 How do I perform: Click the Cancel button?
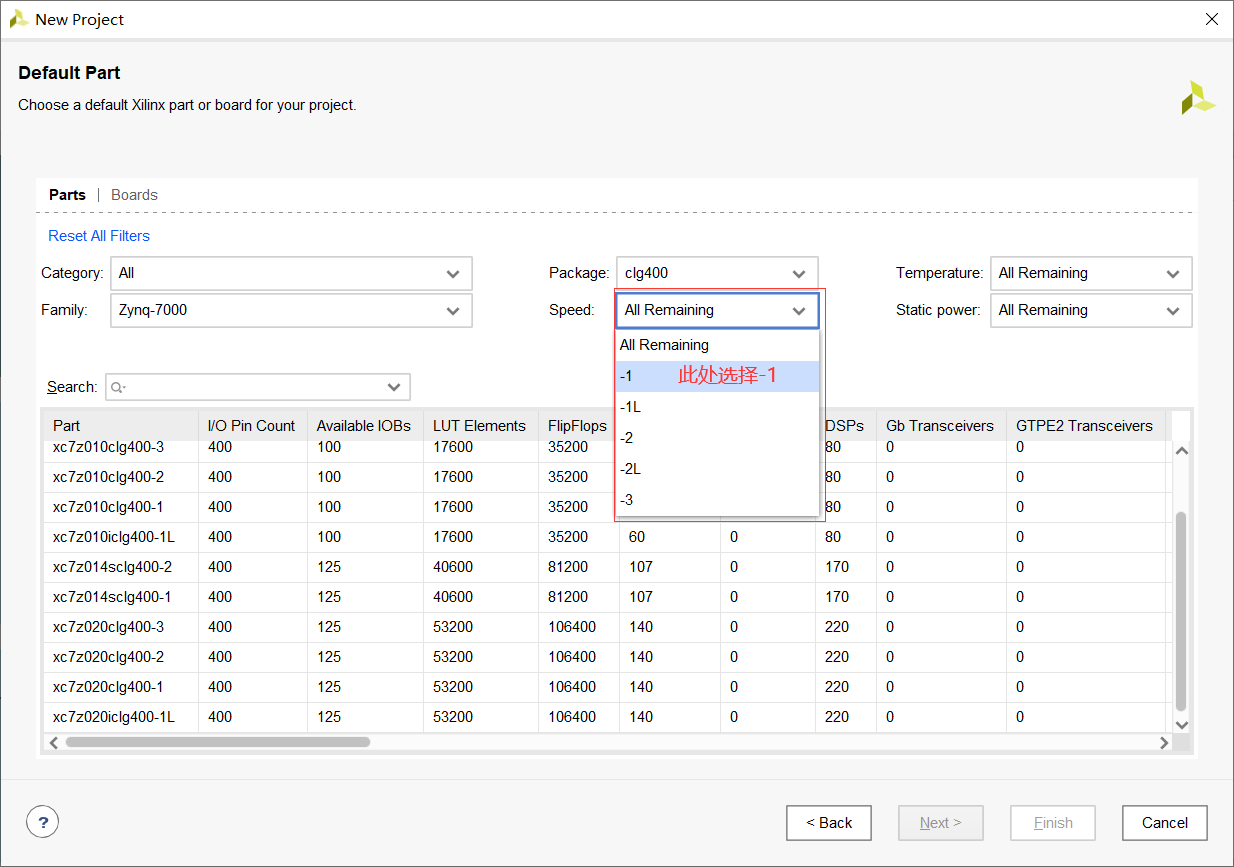pos(1165,823)
